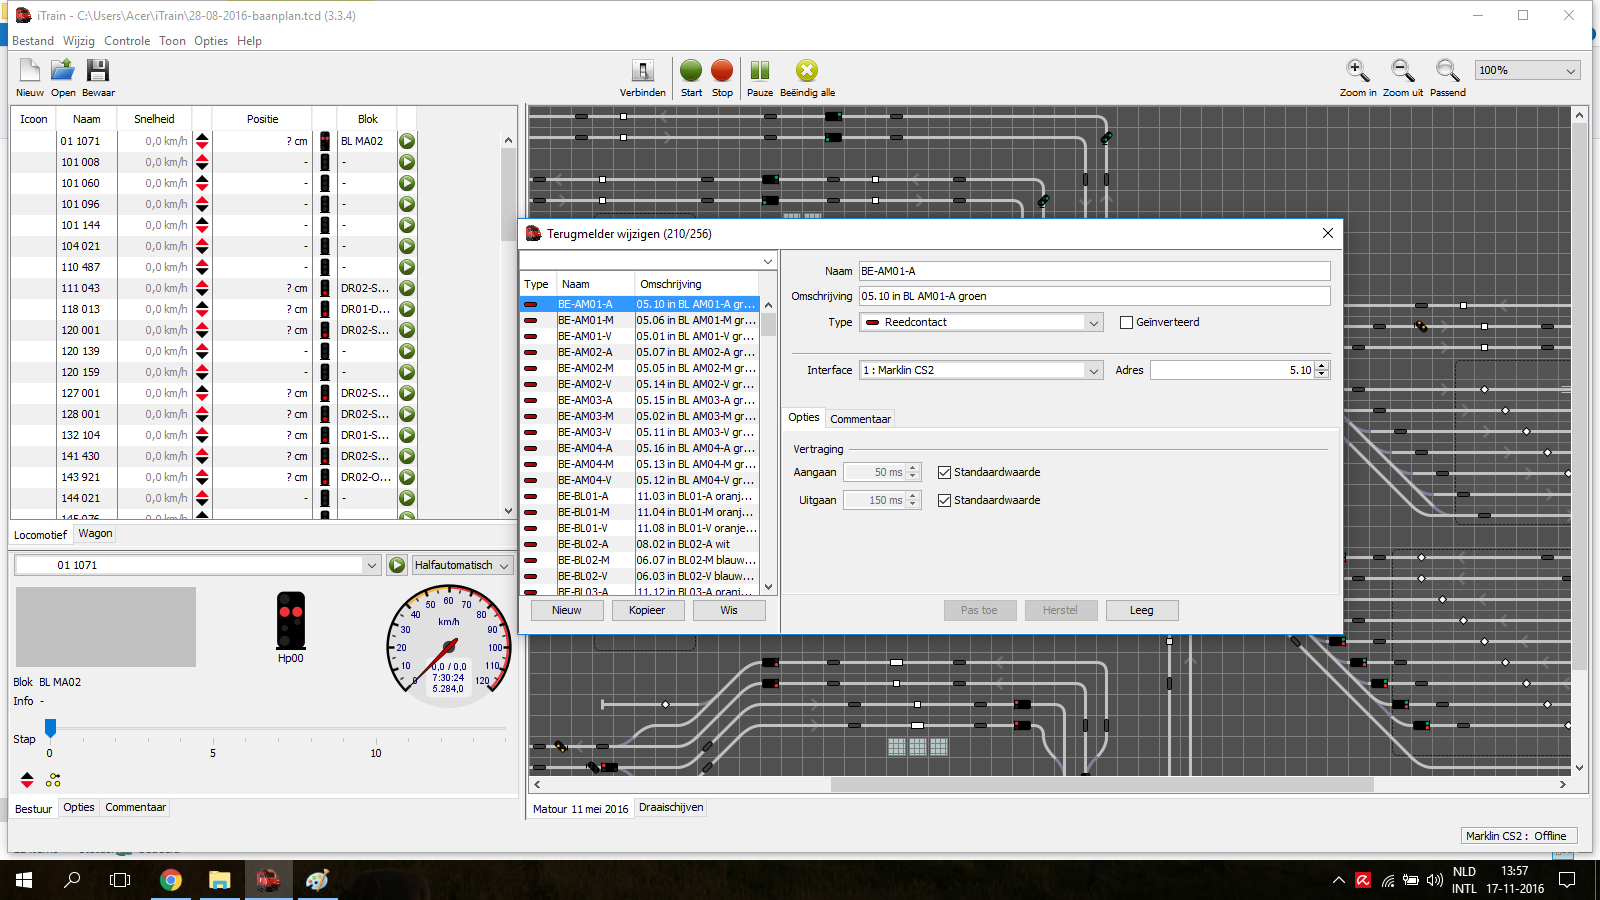Click the feedback list vertical scrollbar

tap(769, 325)
